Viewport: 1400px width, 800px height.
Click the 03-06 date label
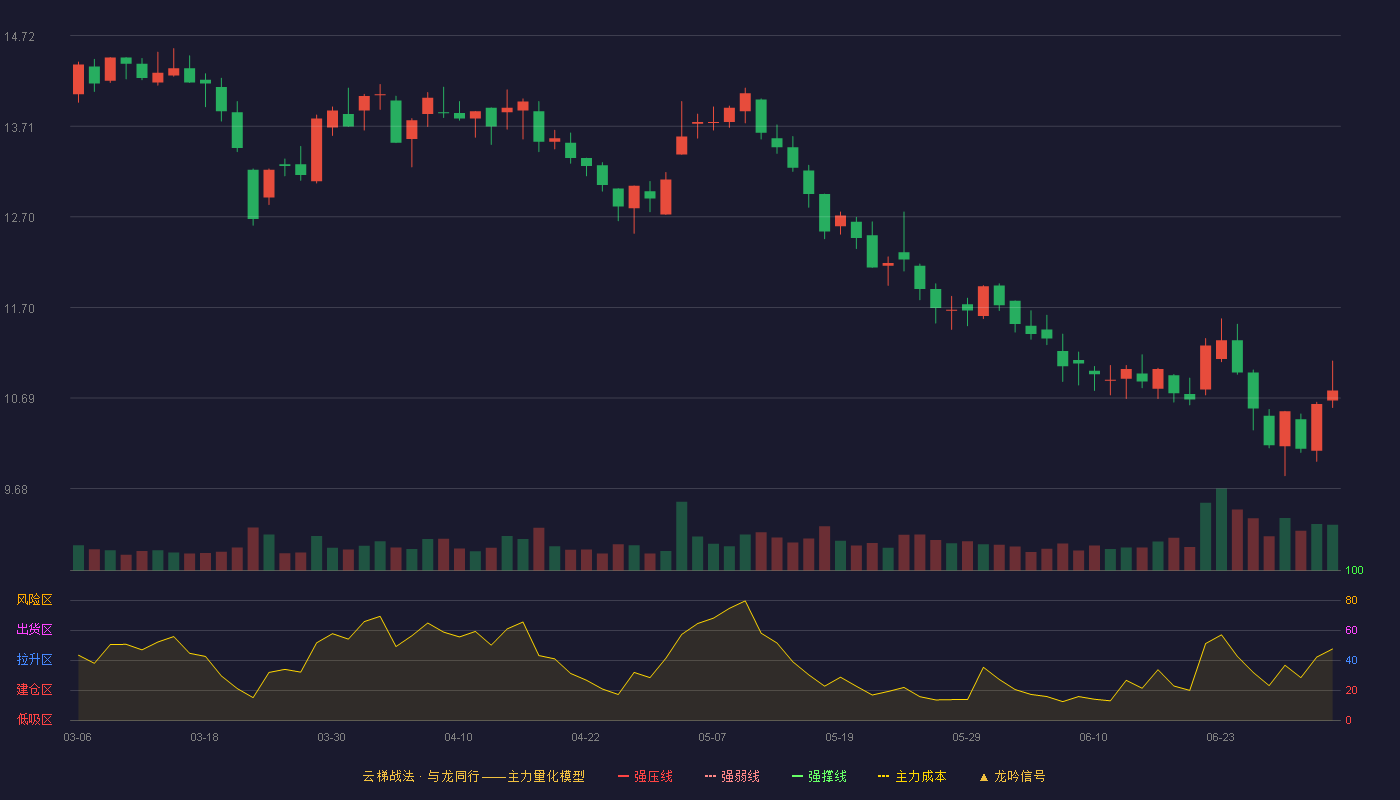click(x=77, y=737)
